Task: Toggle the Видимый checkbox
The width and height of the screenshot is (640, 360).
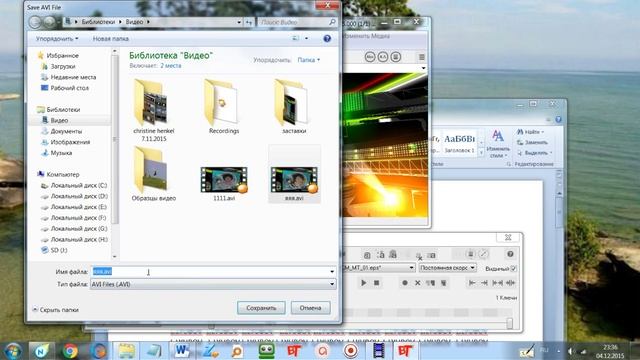Action: point(513,268)
